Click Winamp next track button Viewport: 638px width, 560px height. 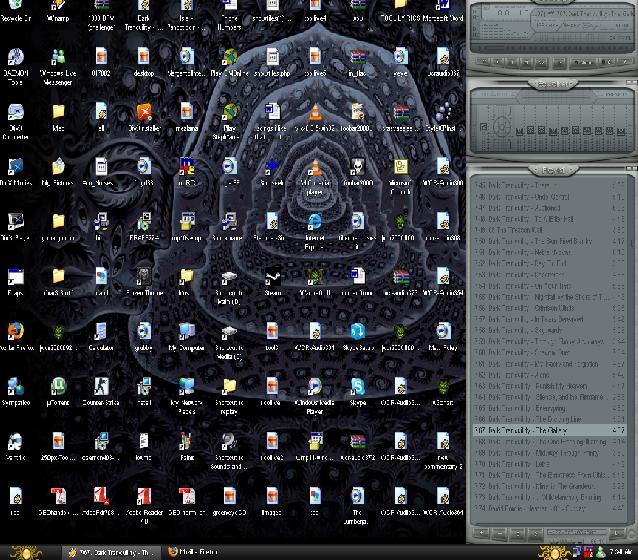click(542, 62)
